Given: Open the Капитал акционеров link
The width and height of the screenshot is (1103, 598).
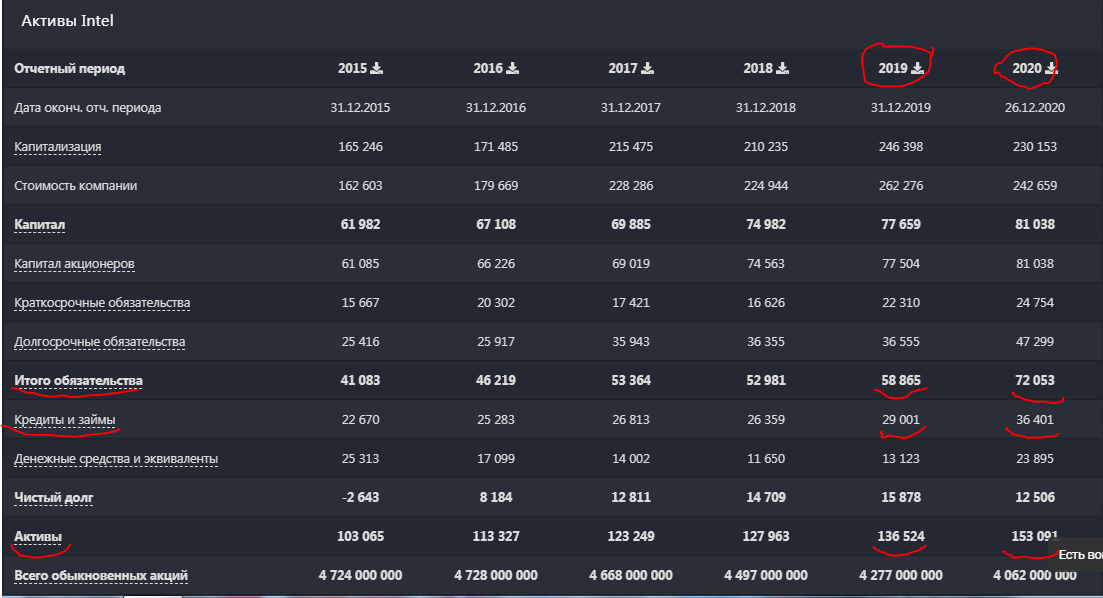Looking at the screenshot, I should 74,264.
